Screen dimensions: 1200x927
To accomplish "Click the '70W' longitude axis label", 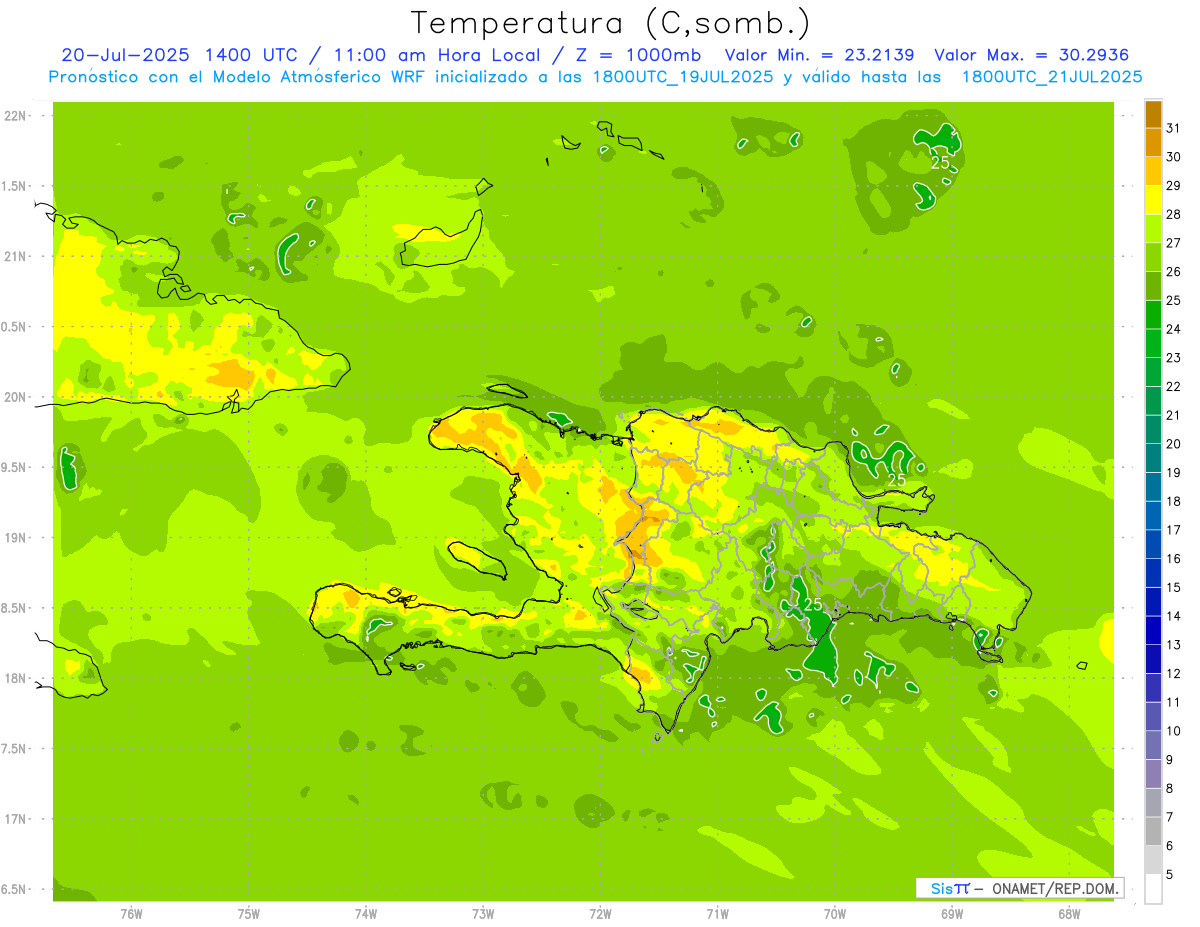I will pyautogui.click(x=835, y=913).
